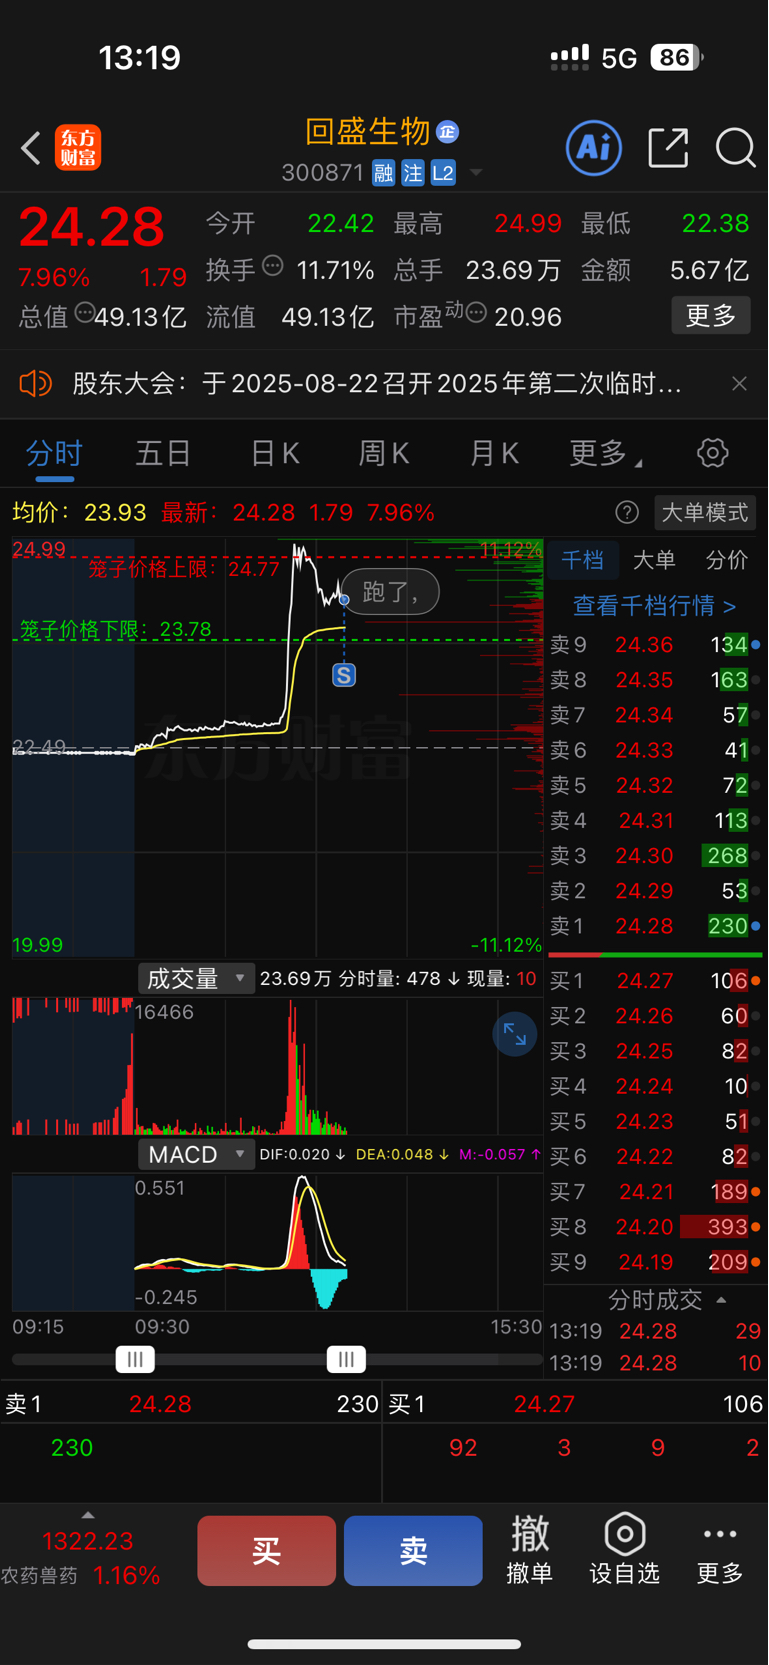
Task: Switch to the 周K tab
Action: tap(384, 454)
